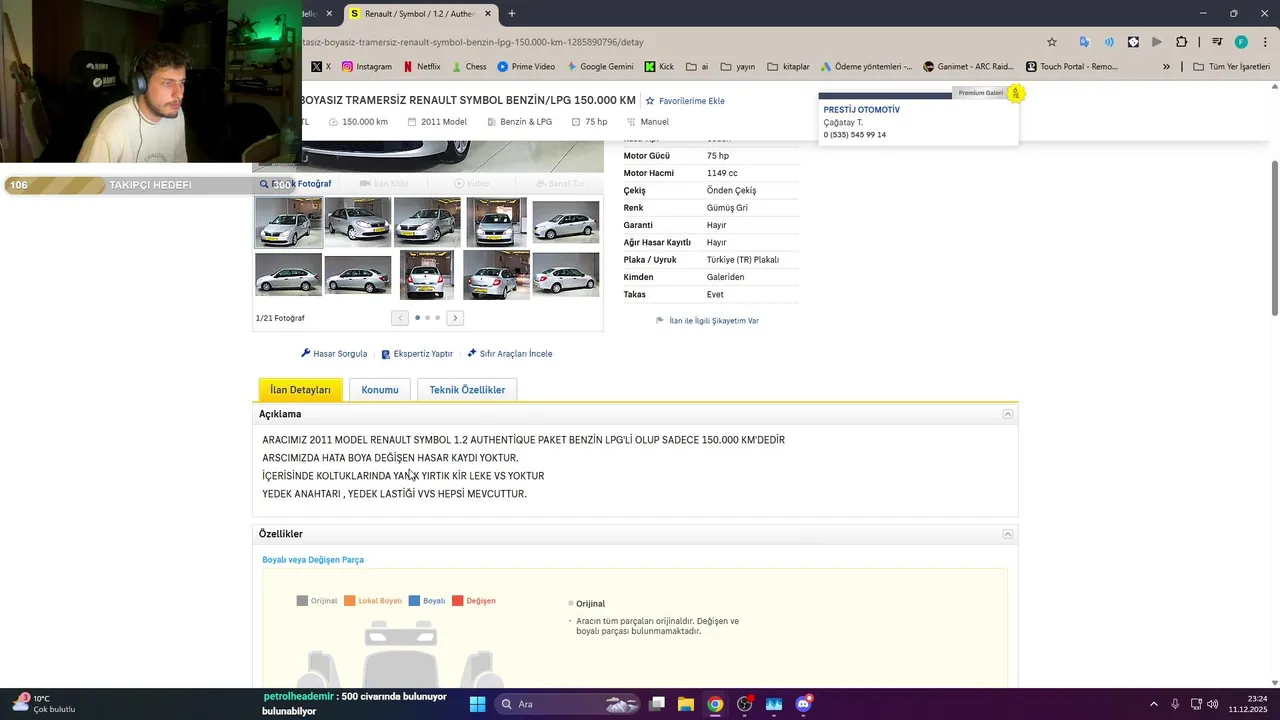Collapse the Açıklama section
The image size is (1280, 720).
pos(1008,414)
